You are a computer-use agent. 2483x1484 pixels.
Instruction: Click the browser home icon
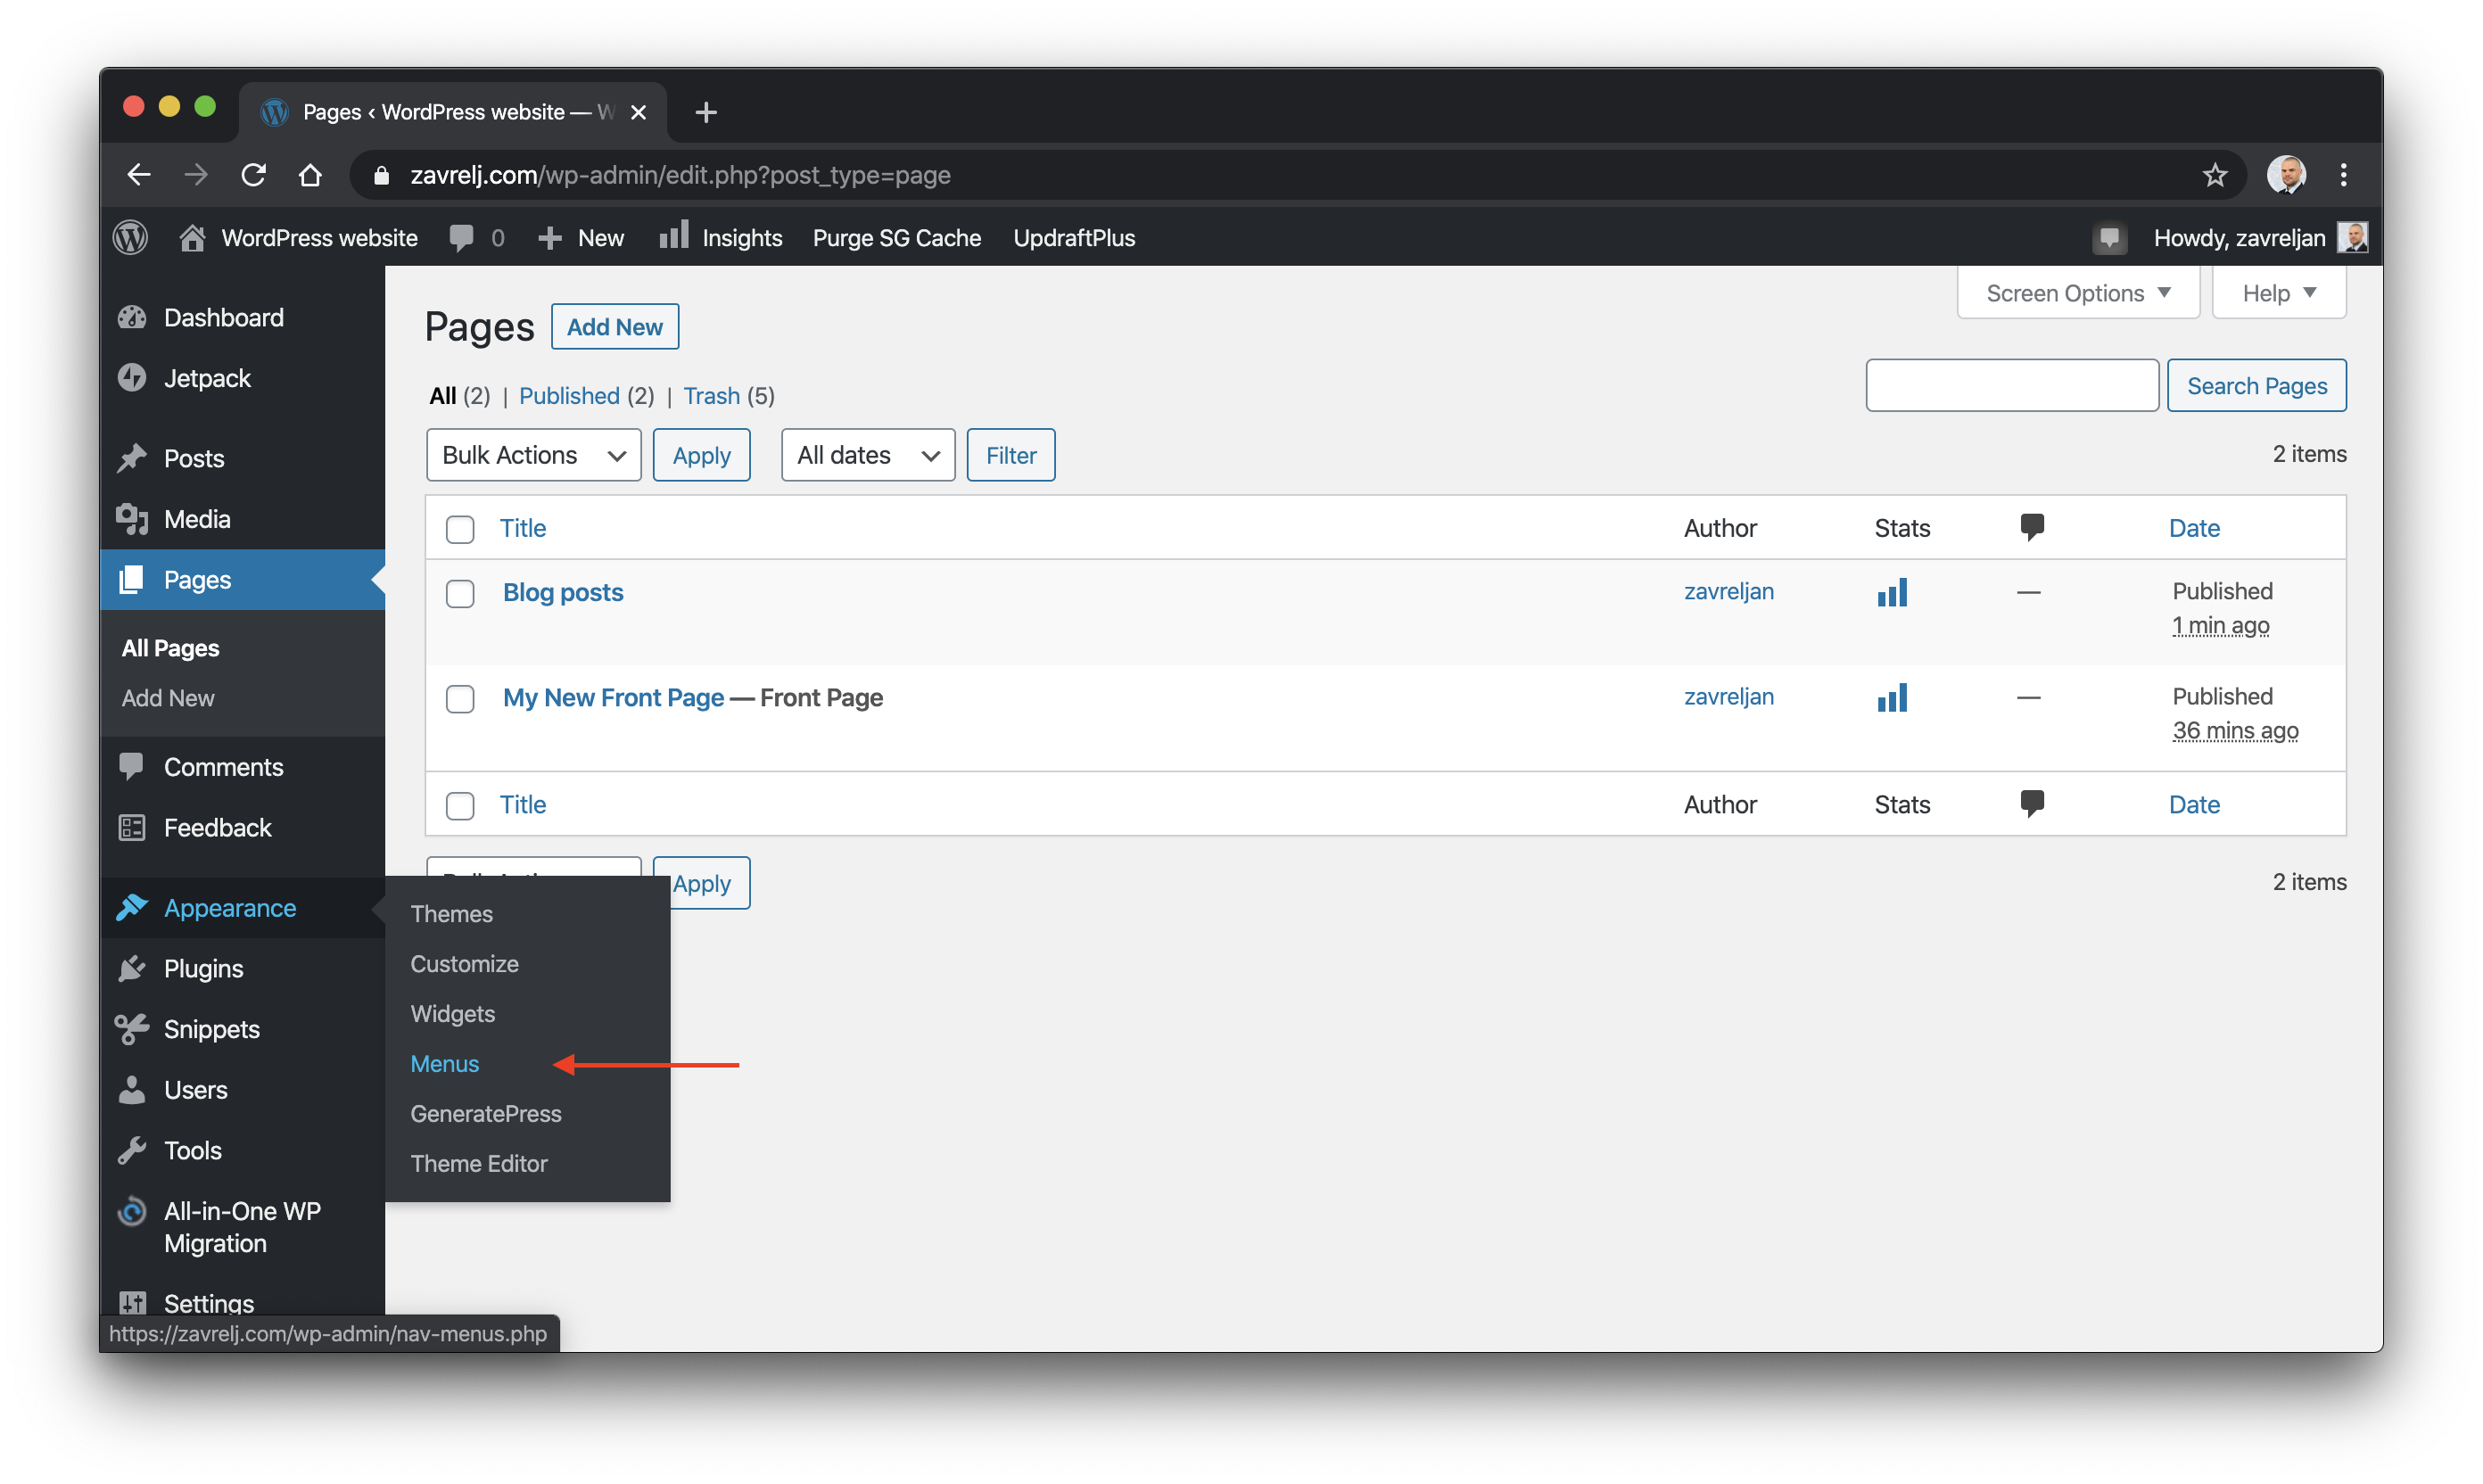310,175
